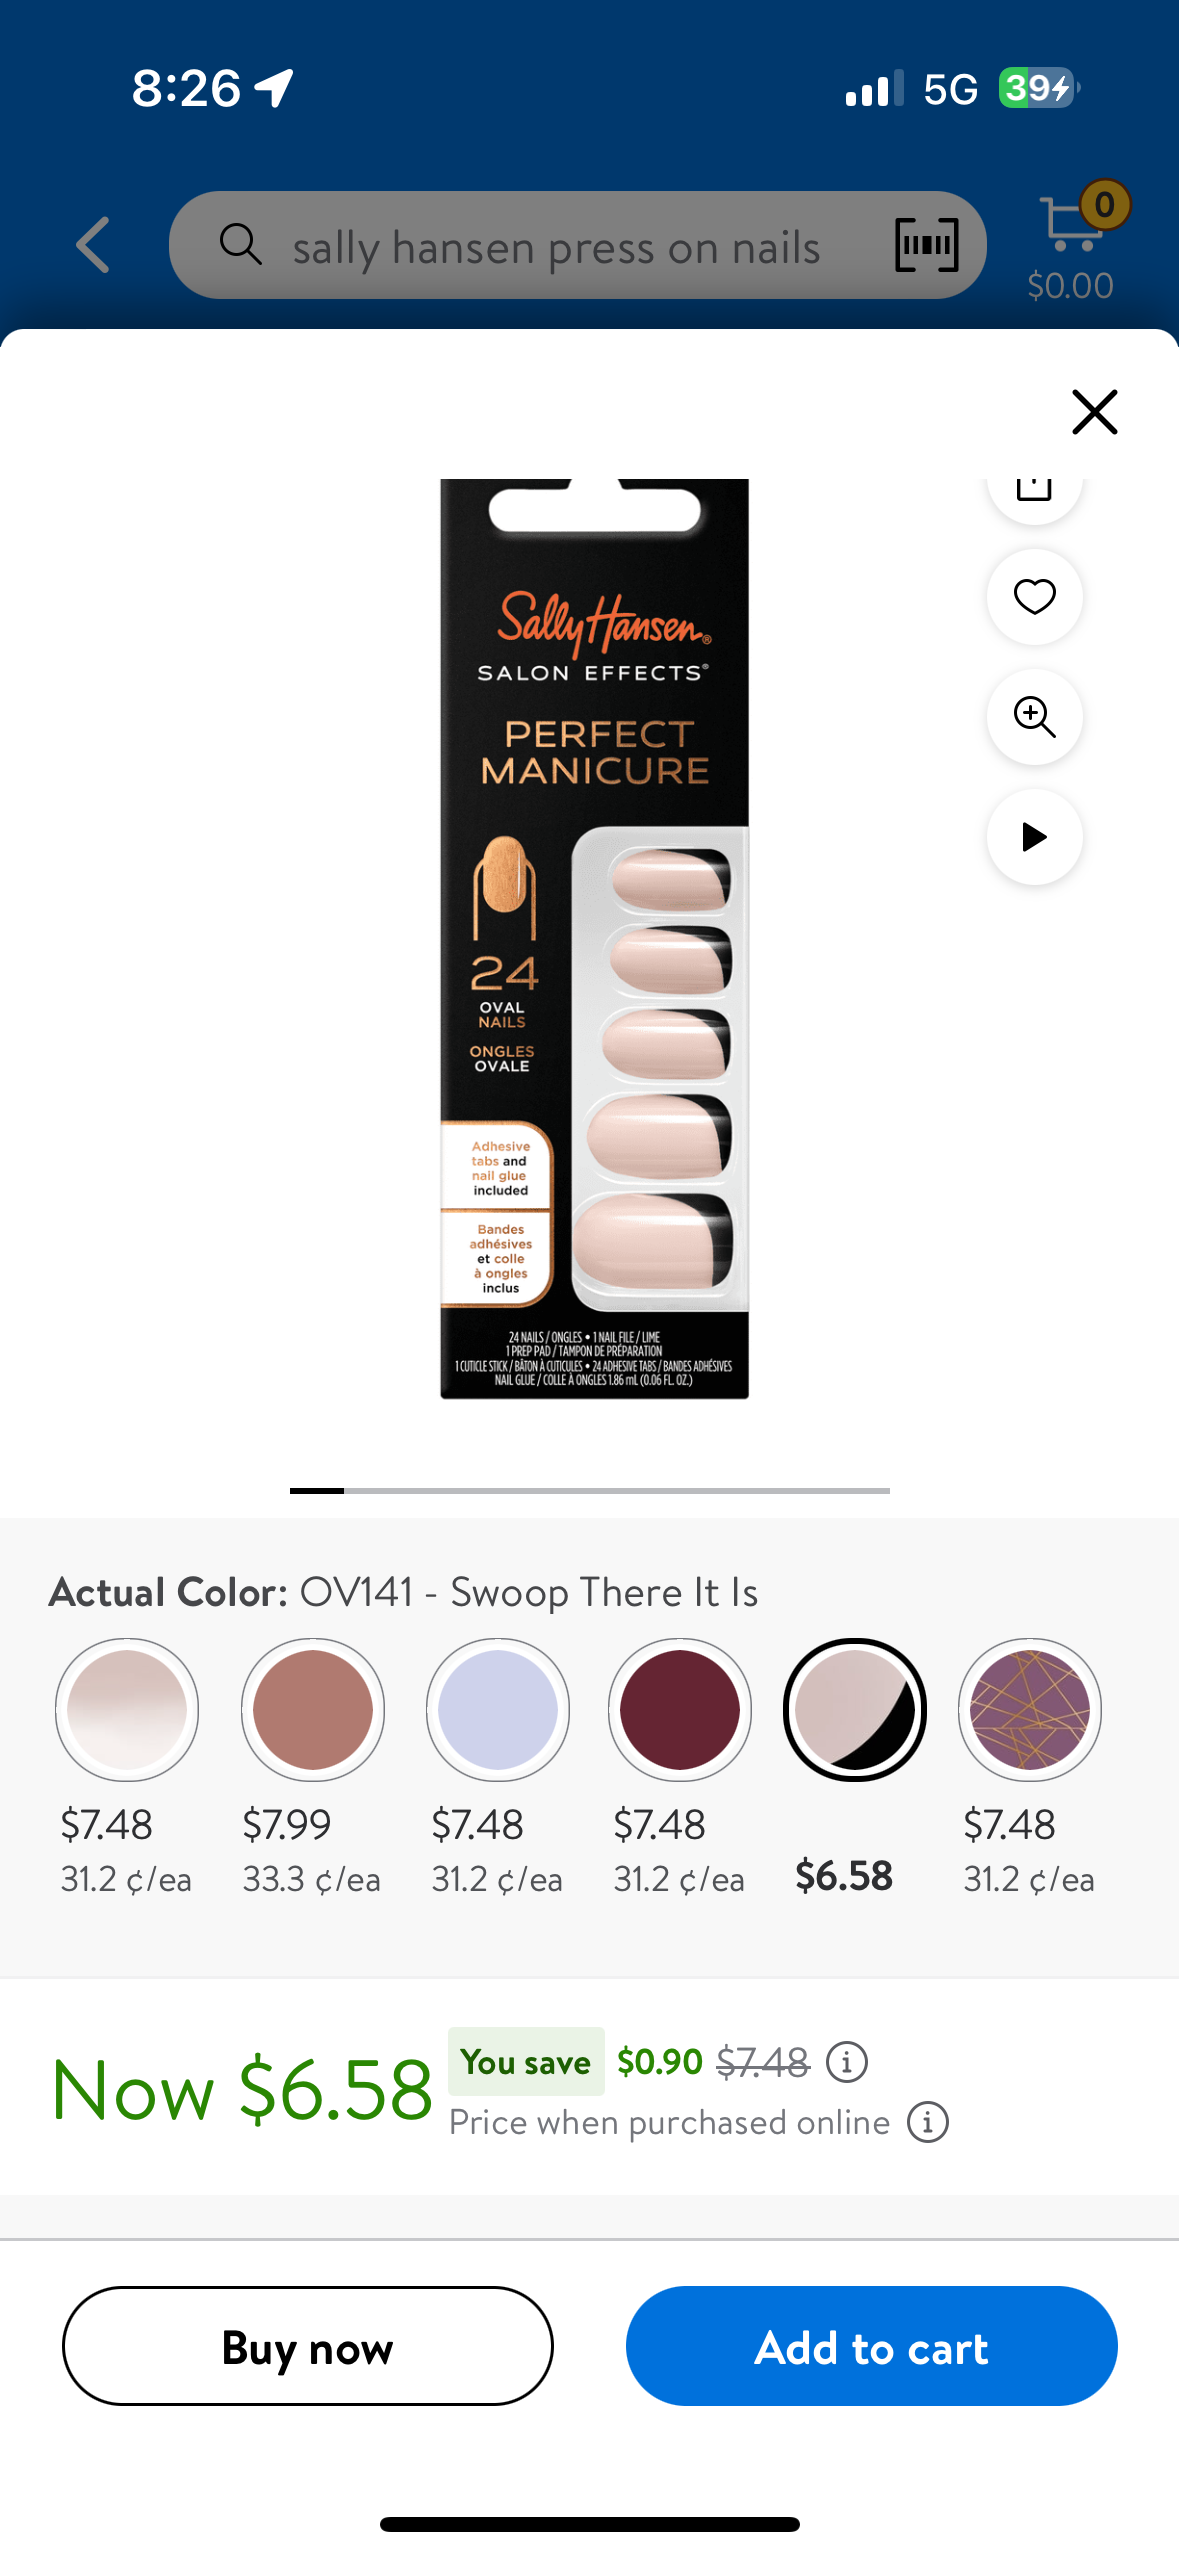Tap info icon next to $7.48 strikethrough price
The height and width of the screenshot is (2556, 1179).
(x=847, y=2062)
